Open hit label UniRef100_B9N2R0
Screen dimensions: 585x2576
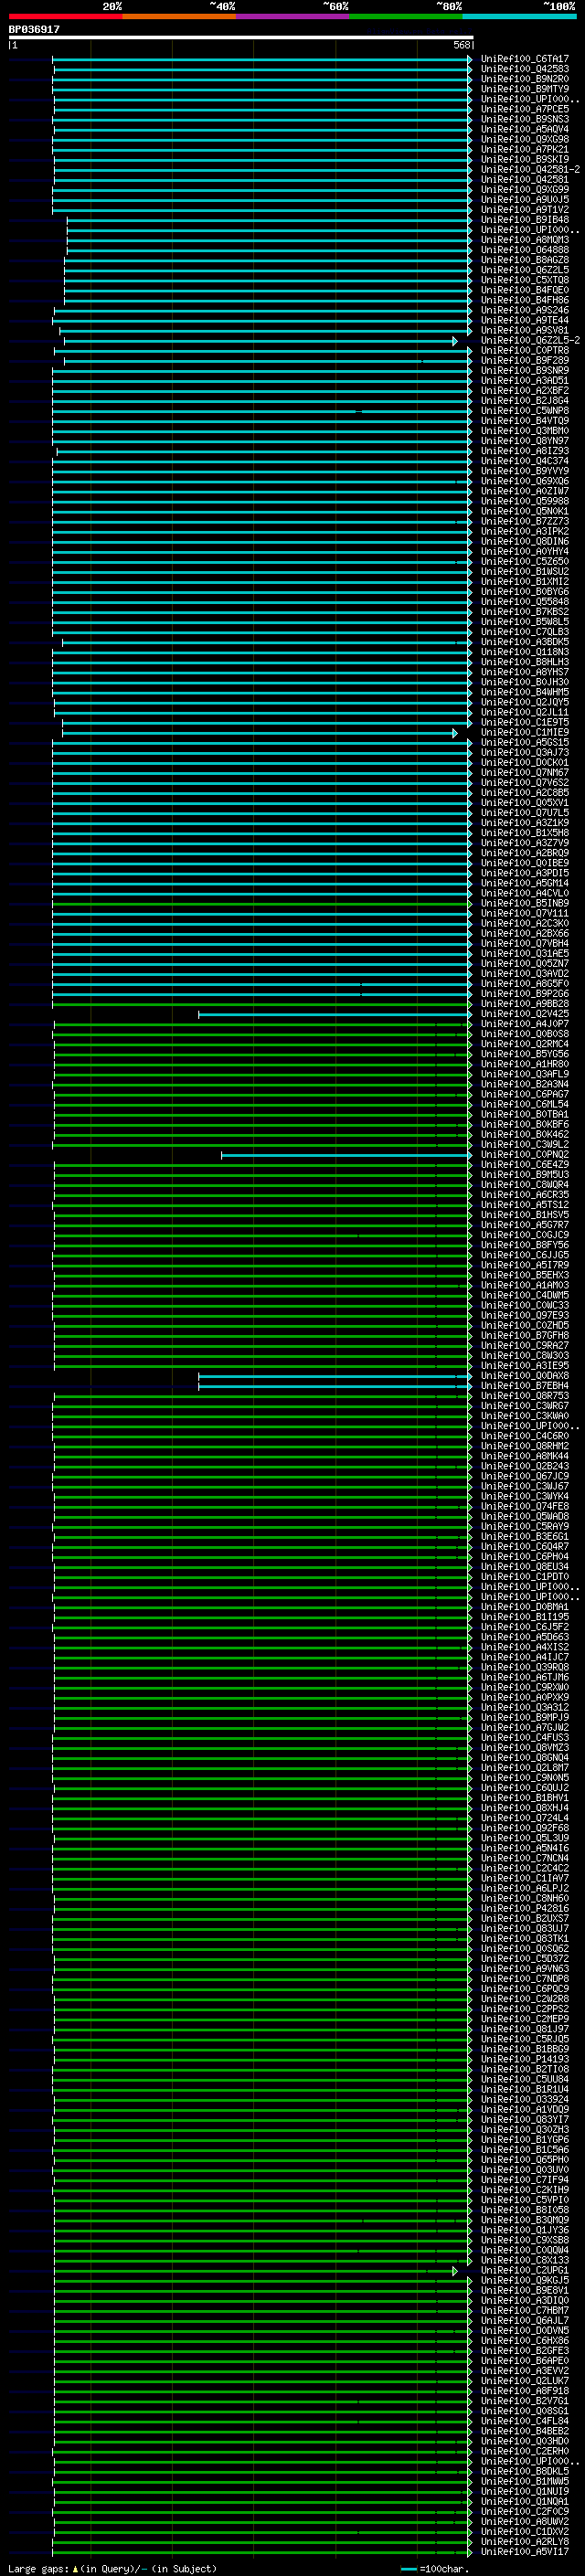click(x=525, y=79)
